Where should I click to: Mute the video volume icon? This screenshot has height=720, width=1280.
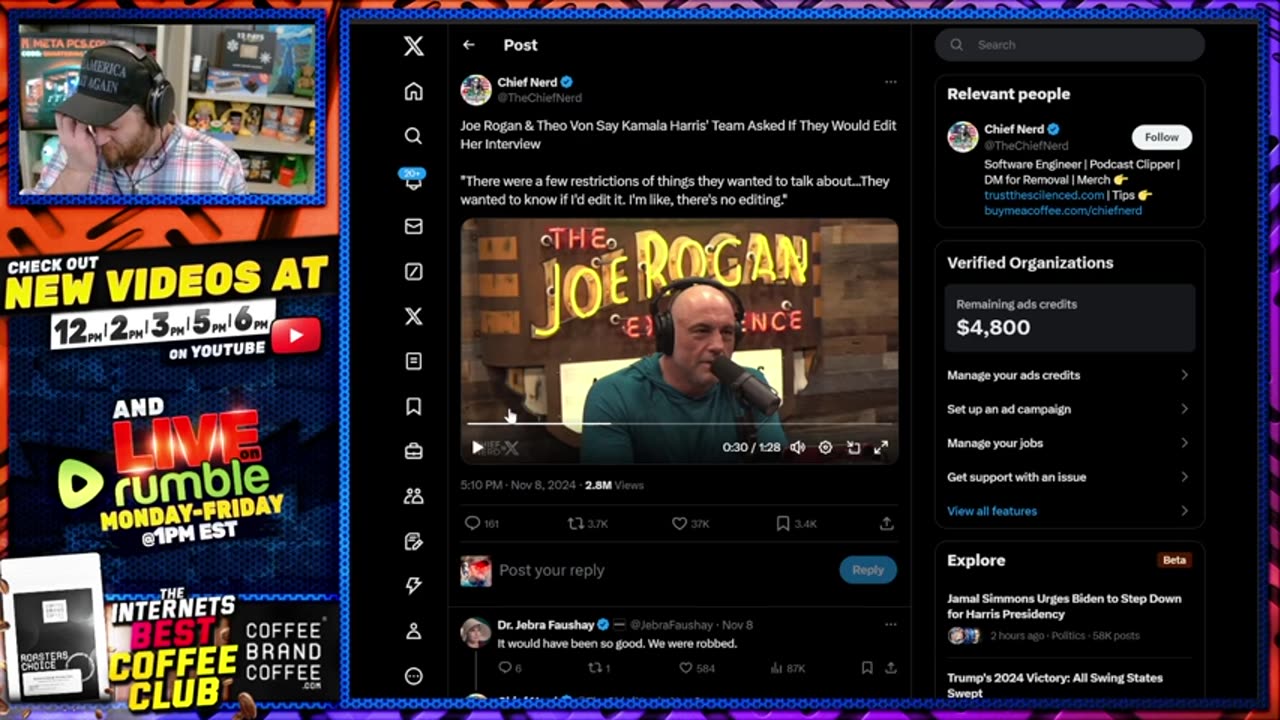[797, 447]
